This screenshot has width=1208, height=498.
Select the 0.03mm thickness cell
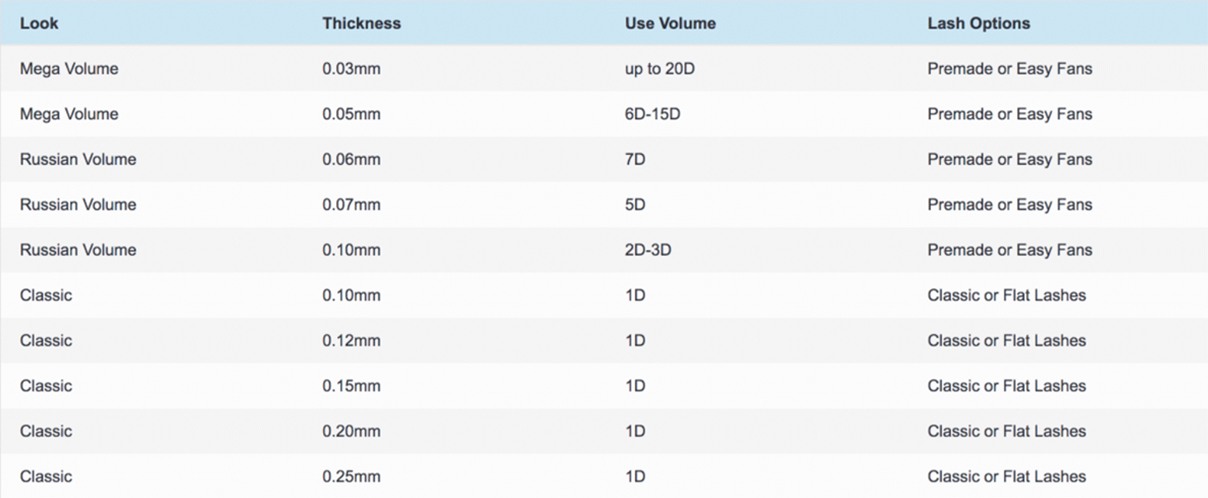click(351, 69)
